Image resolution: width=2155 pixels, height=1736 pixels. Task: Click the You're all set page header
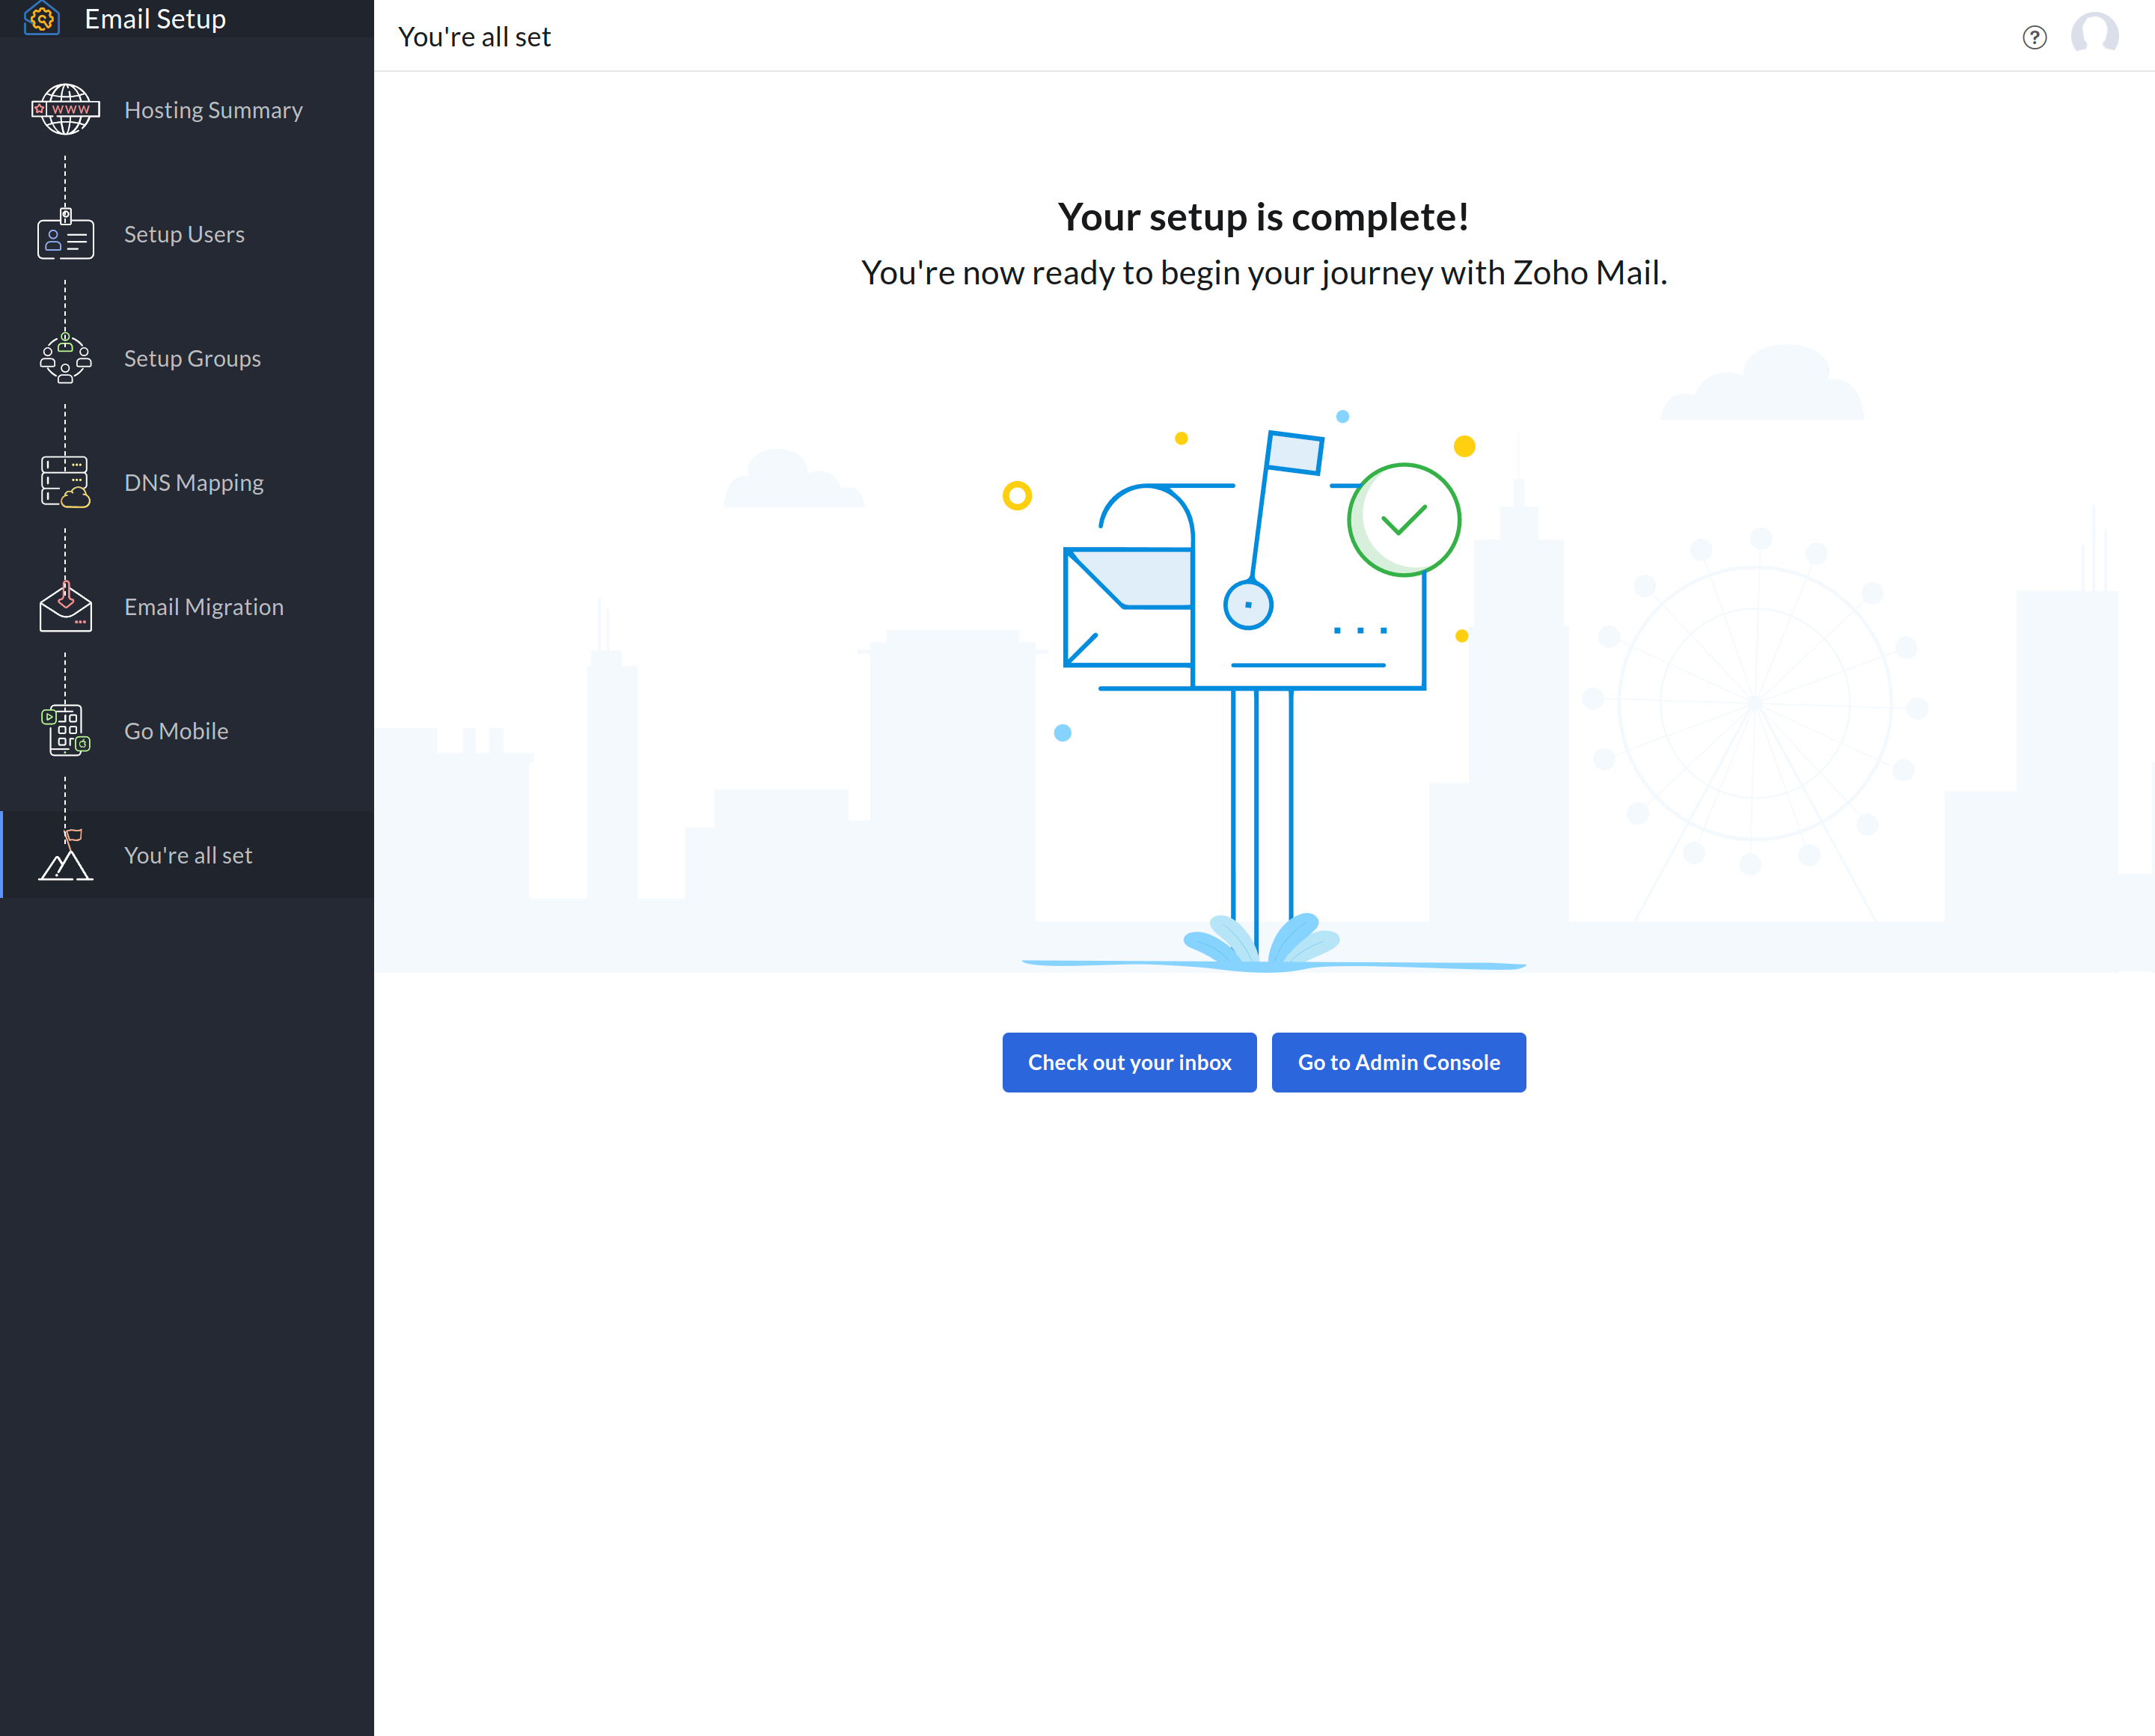tap(474, 37)
